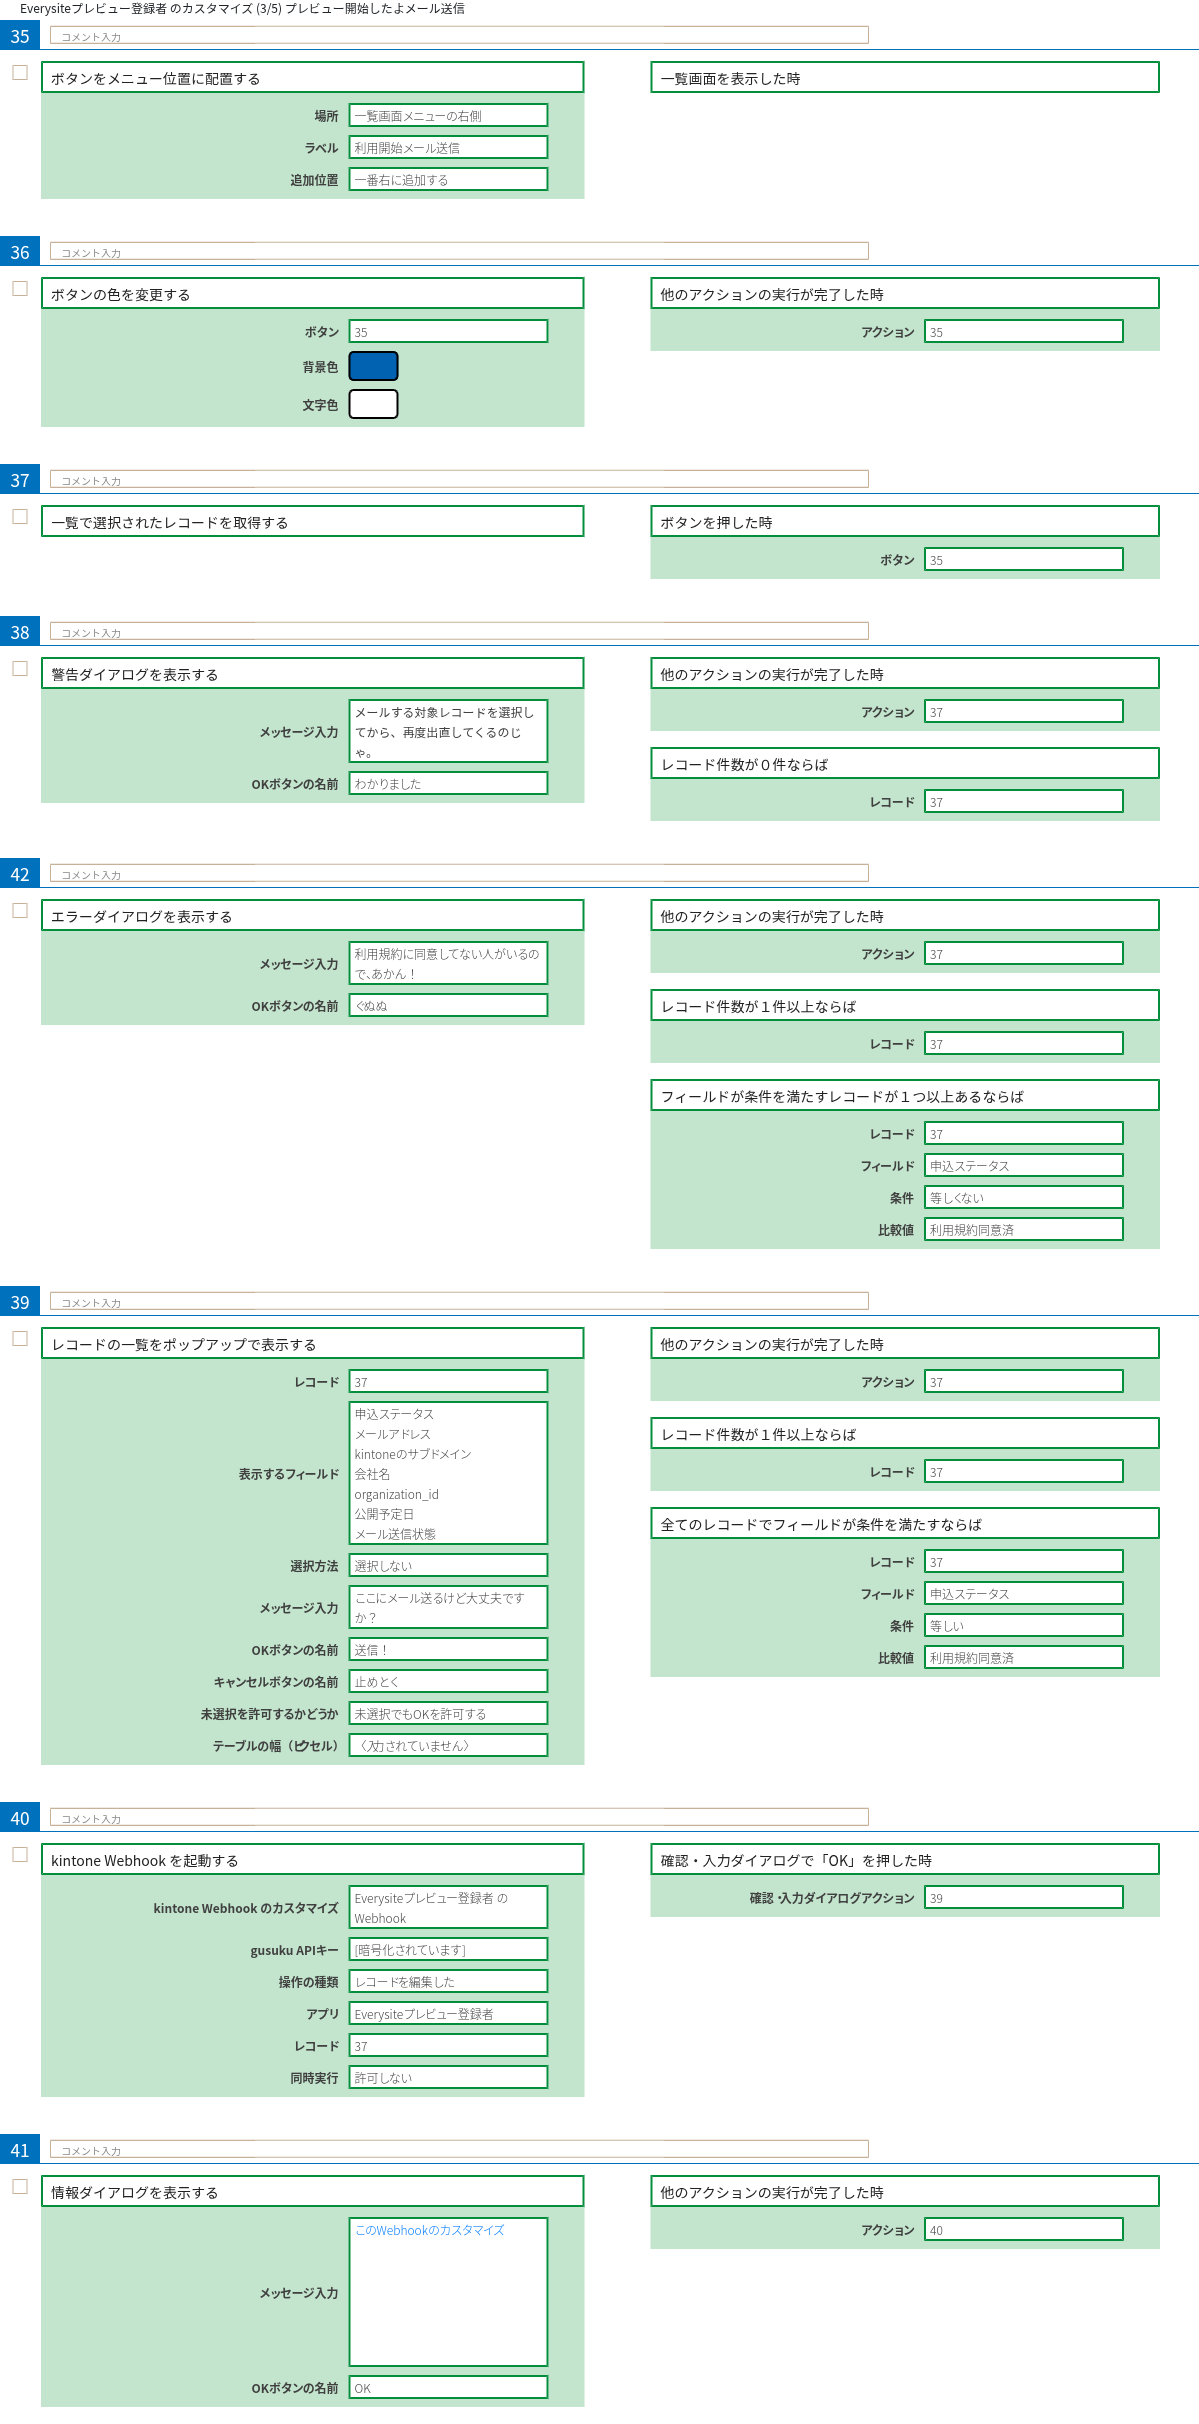The image size is (1199, 2424).
Task: Click the comment input field for row 36
Action: [x=459, y=252]
